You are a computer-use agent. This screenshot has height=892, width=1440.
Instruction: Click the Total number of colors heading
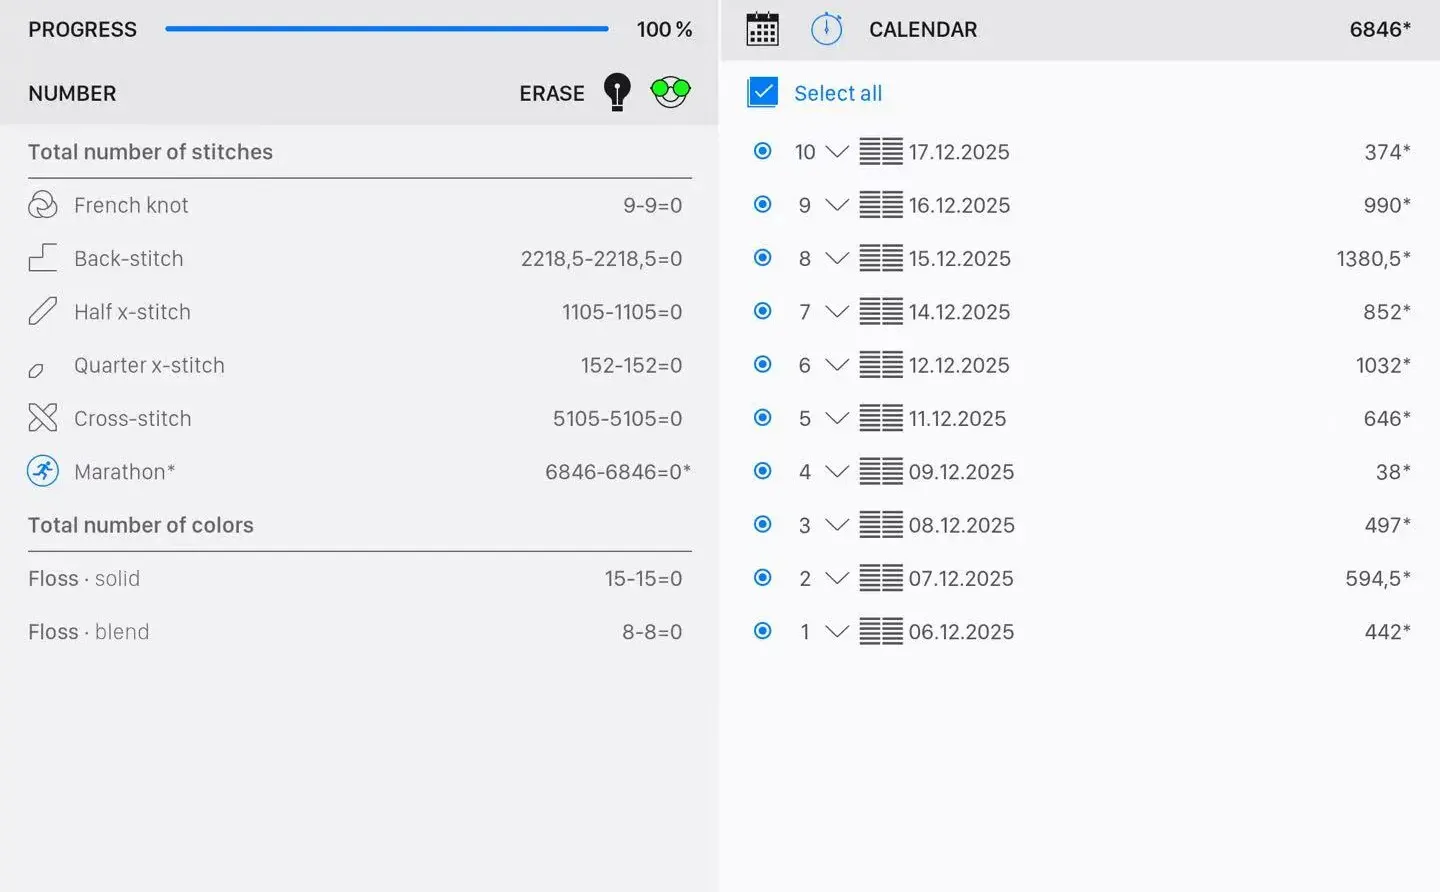tap(141, 525)
